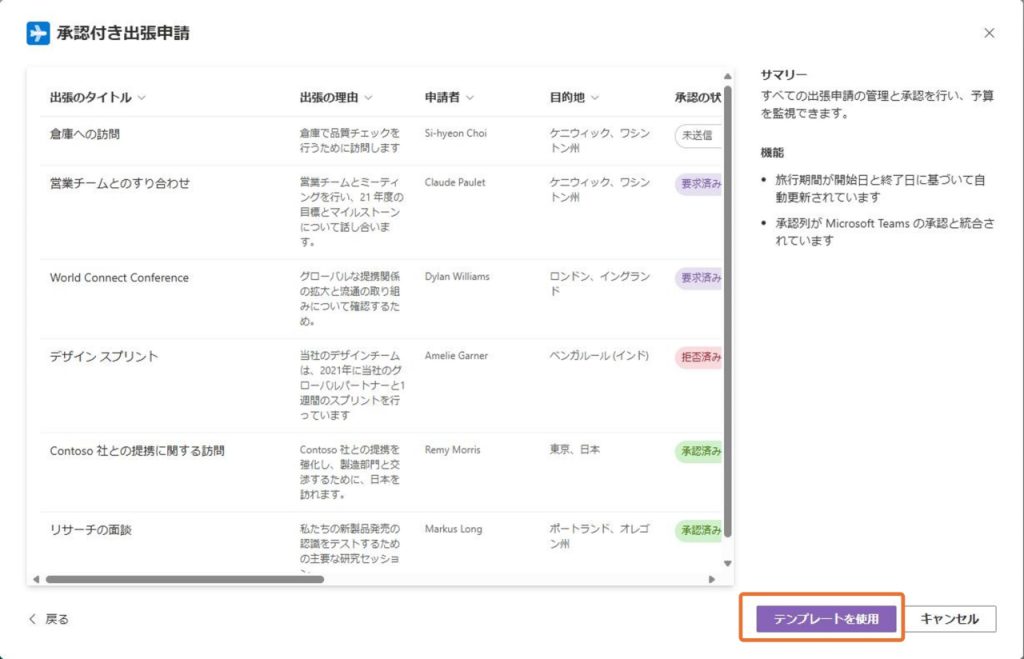Click applicant Claude Paulet

[x=455, y=182]
